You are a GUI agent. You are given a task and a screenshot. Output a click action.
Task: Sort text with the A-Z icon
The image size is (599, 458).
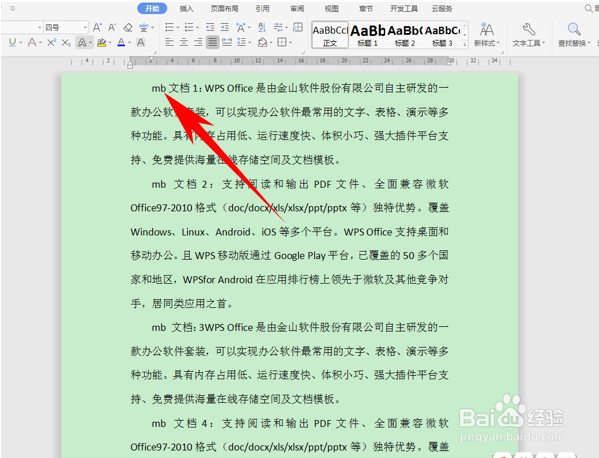[262, 28]
